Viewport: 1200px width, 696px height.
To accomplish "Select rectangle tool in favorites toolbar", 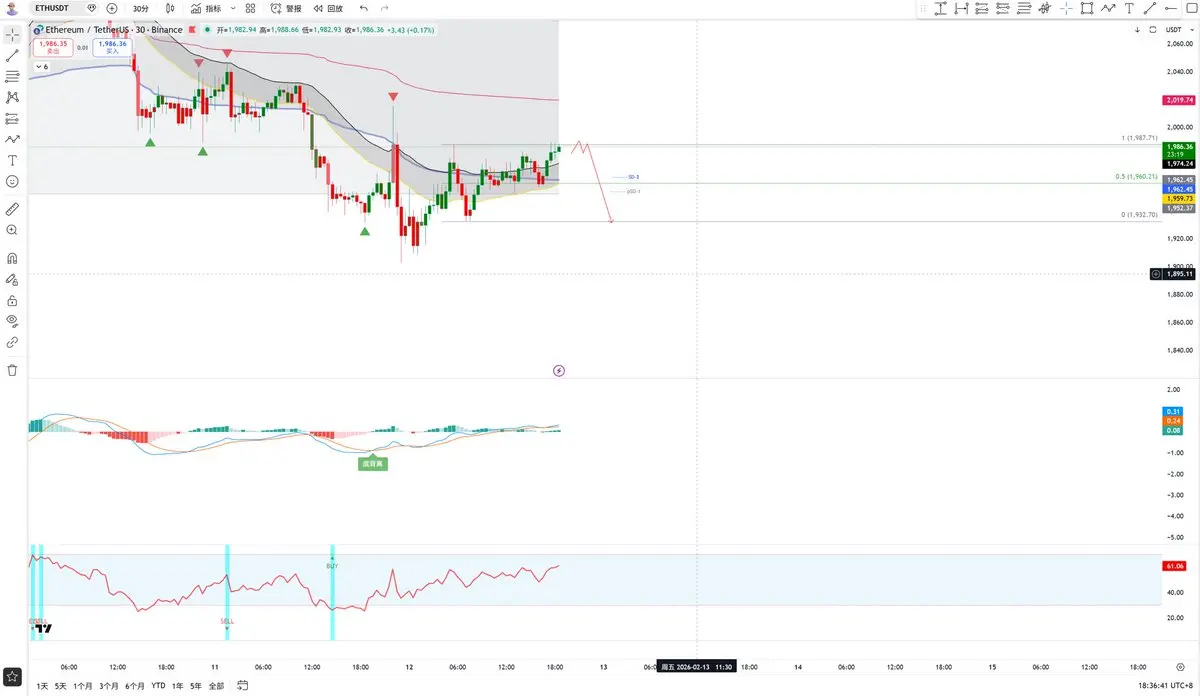I will tap(1087, 8).
